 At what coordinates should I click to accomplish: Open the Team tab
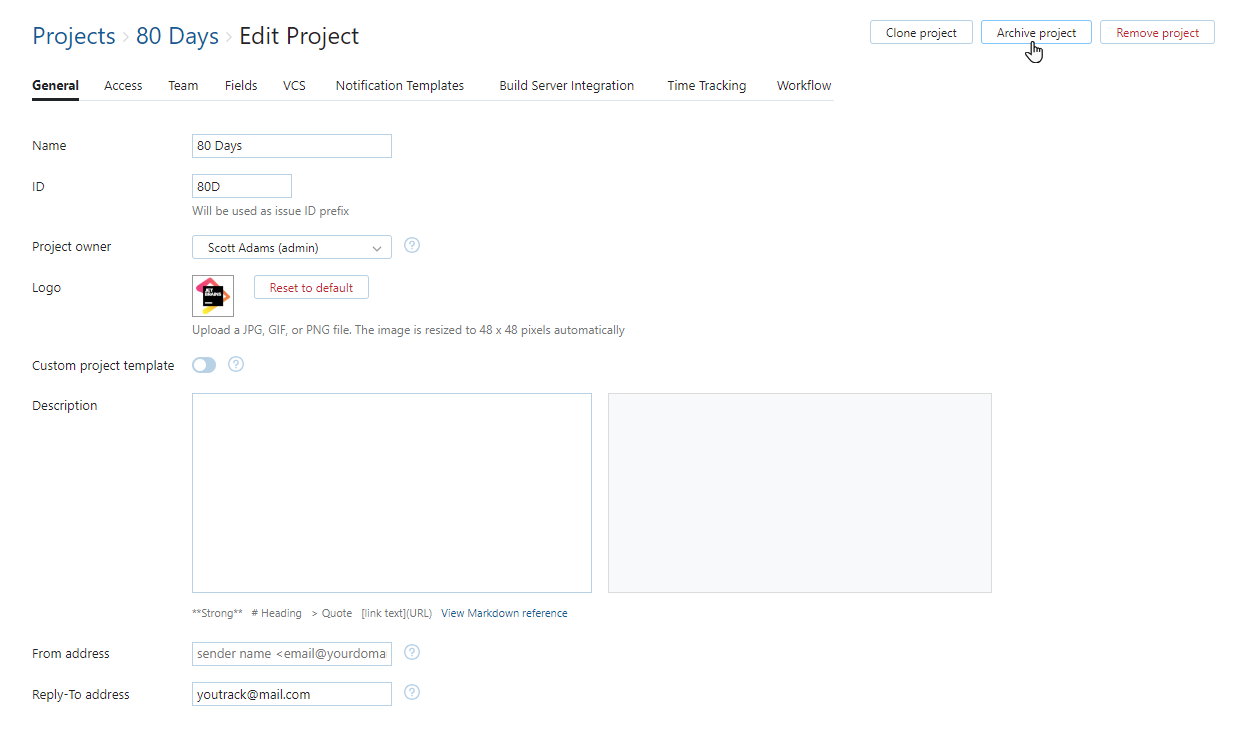183,85
